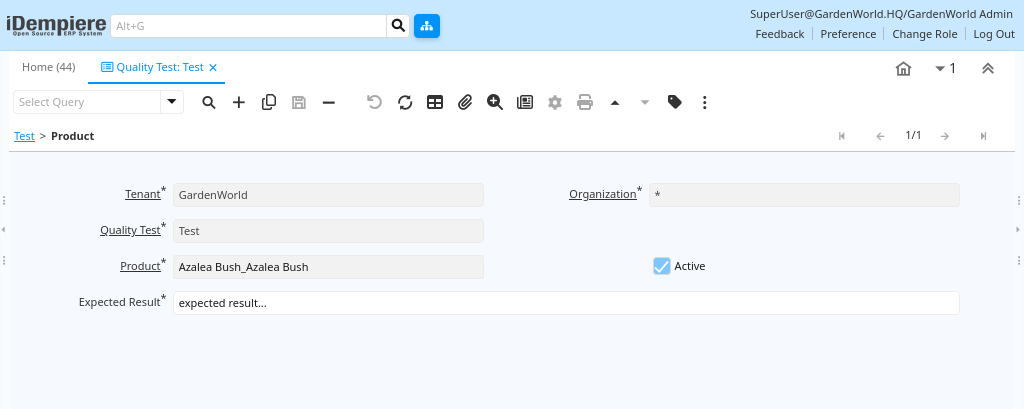Focus the Alt+G global search box
Image resolution: width=1024 pixels, height=409 pixels.
[x=249, y=26]
